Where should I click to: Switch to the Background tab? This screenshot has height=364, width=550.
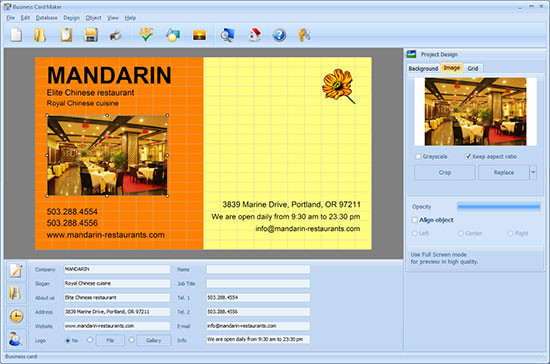[x=423, y=68]
